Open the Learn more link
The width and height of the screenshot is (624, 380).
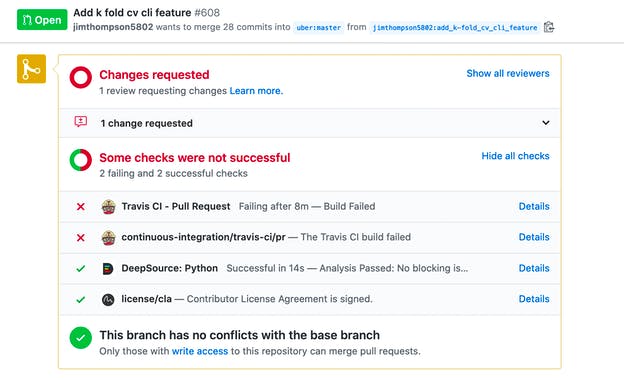[256, 91]
